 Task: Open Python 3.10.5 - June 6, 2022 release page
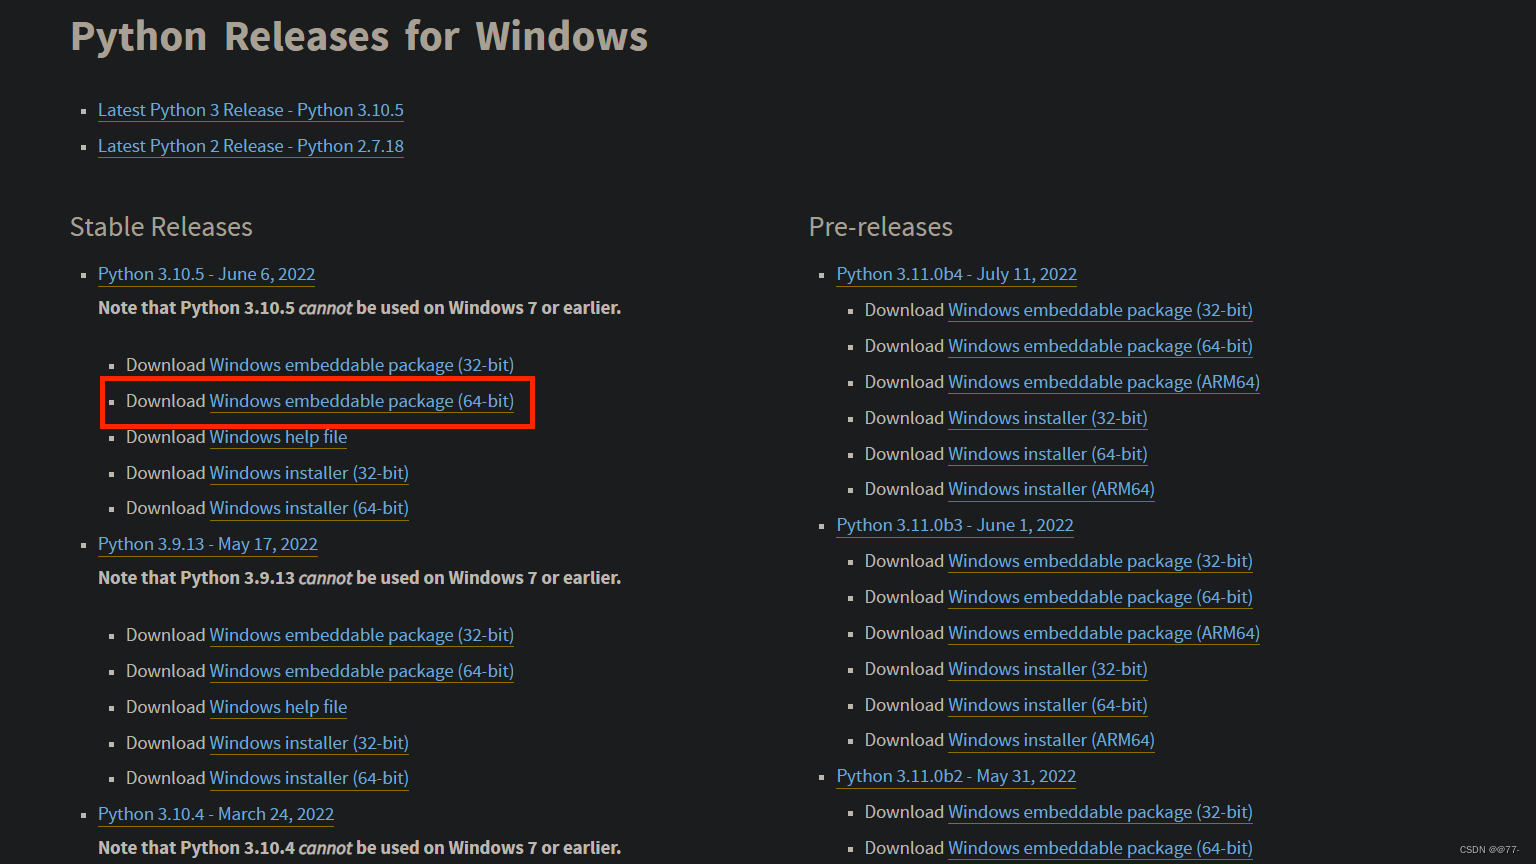coord(206,274)
